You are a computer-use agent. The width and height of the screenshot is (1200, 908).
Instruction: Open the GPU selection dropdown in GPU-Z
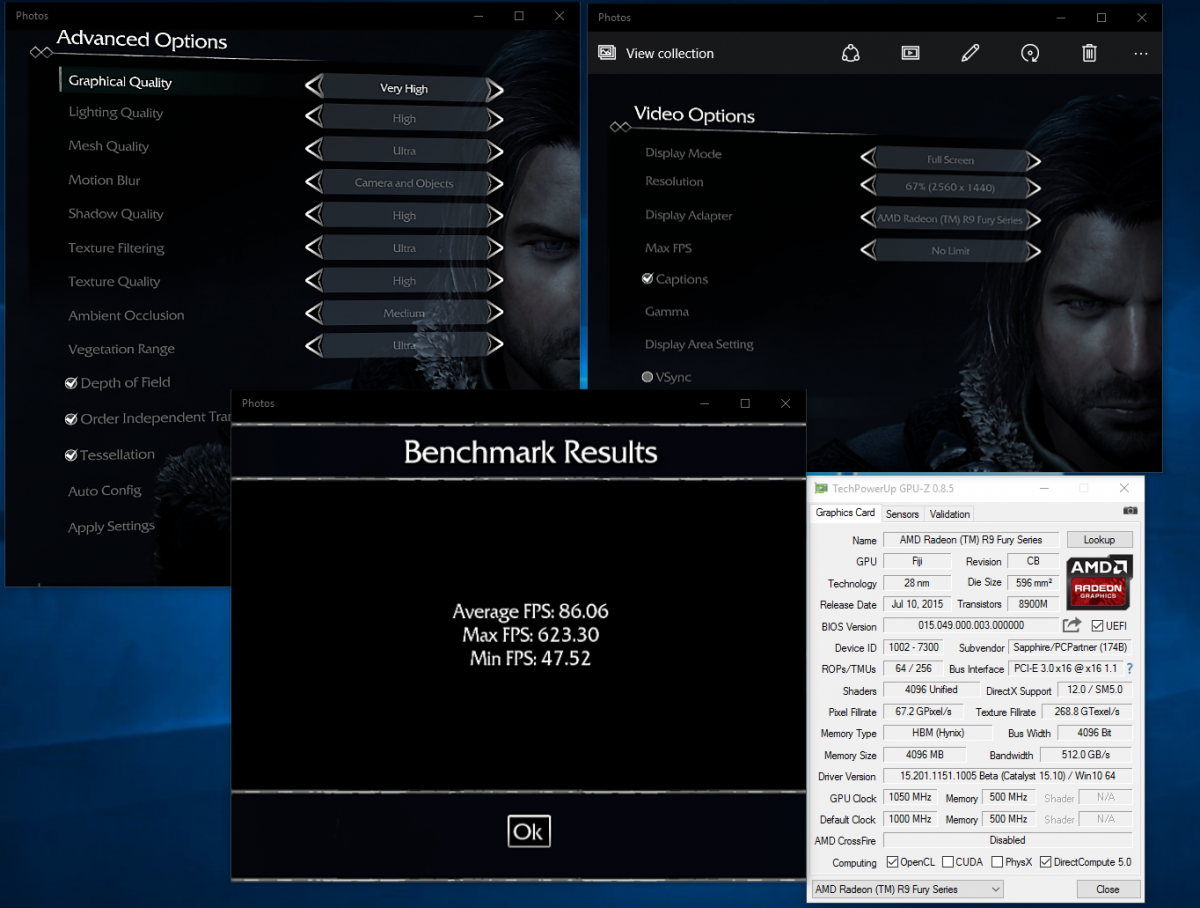(x=907, y=889)
